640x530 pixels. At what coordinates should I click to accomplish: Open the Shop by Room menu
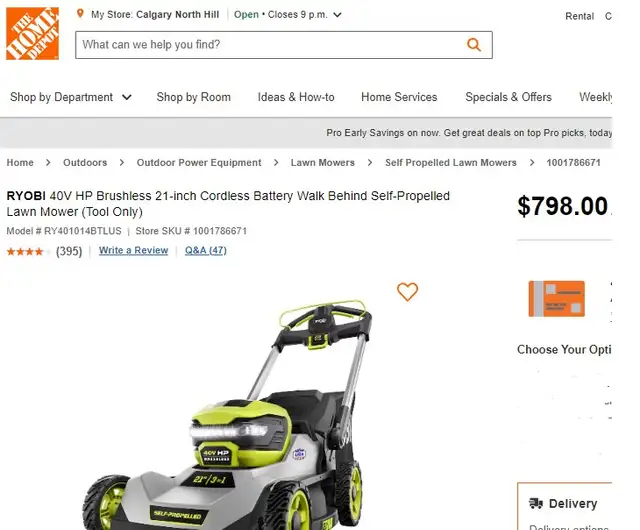click(x=193, y=97)
